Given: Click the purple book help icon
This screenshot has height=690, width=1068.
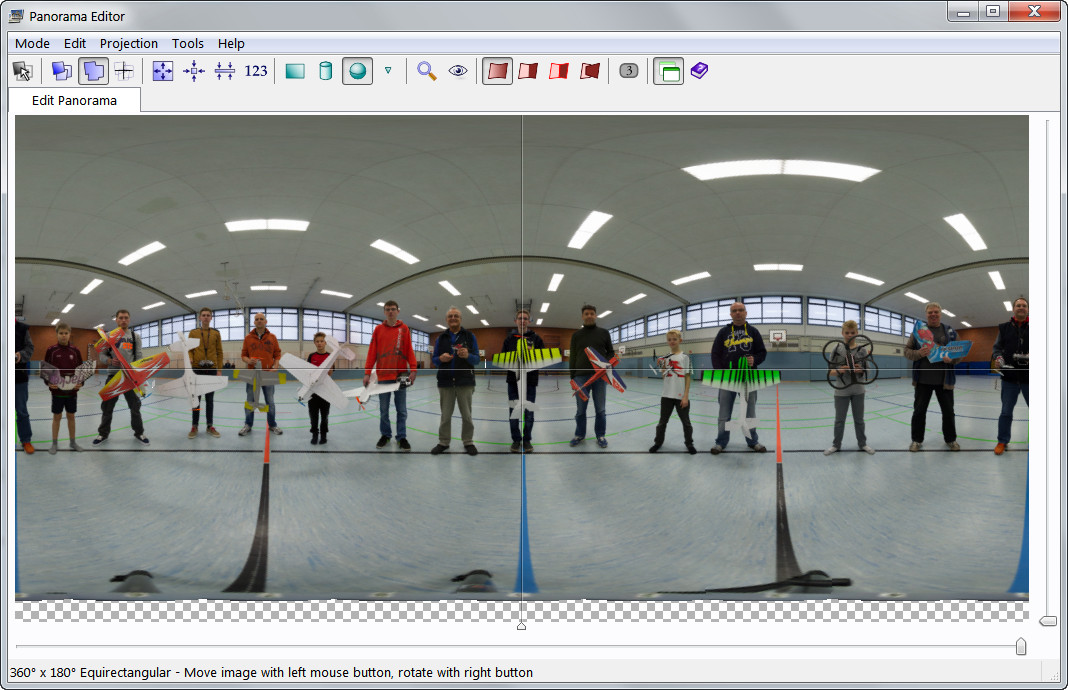Looking at the screenshot, I should coord(699,71).
